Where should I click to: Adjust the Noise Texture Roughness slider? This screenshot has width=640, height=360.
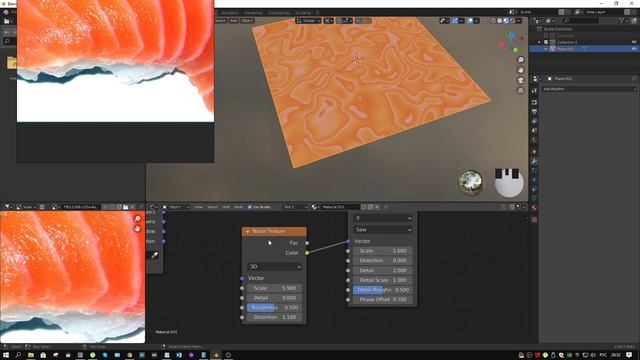click(x=274, y=308)
